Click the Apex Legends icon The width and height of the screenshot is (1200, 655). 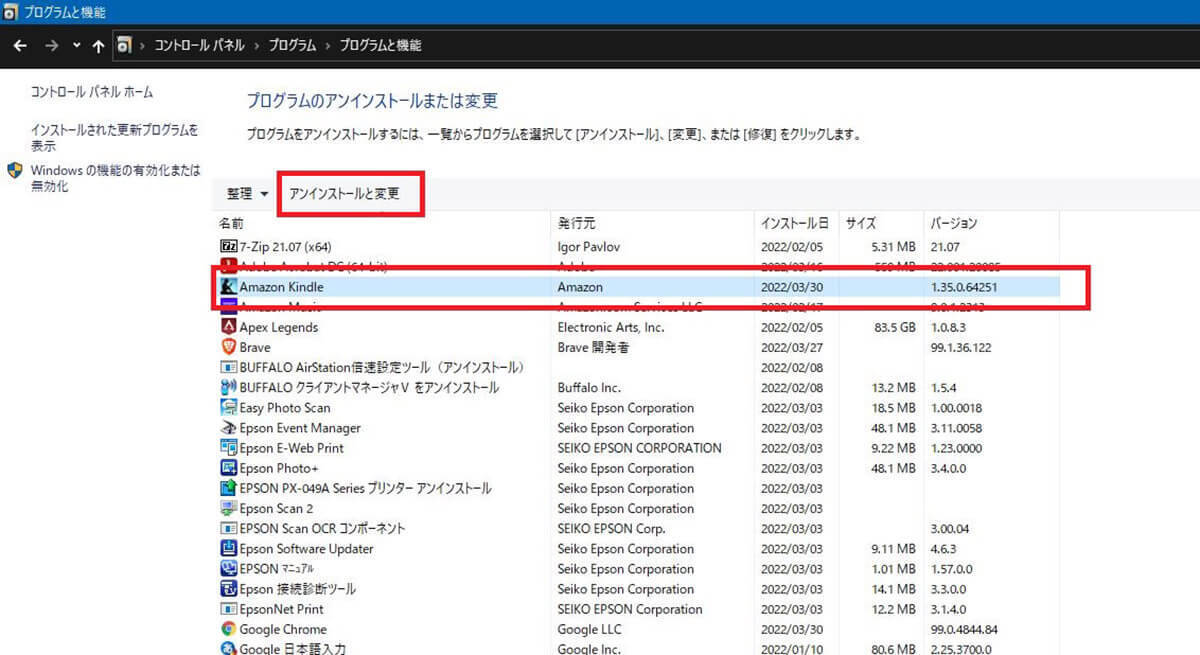pos(228,327)
